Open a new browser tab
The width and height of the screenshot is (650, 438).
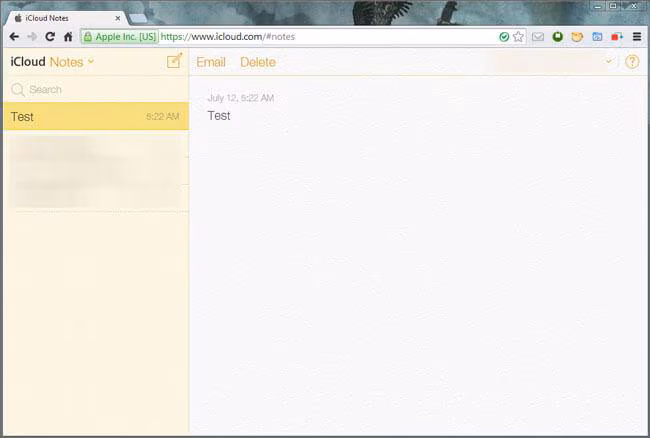[138, 19]
